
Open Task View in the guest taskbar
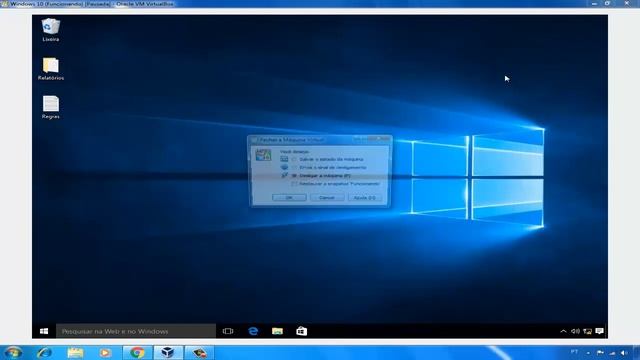point(228,331)
